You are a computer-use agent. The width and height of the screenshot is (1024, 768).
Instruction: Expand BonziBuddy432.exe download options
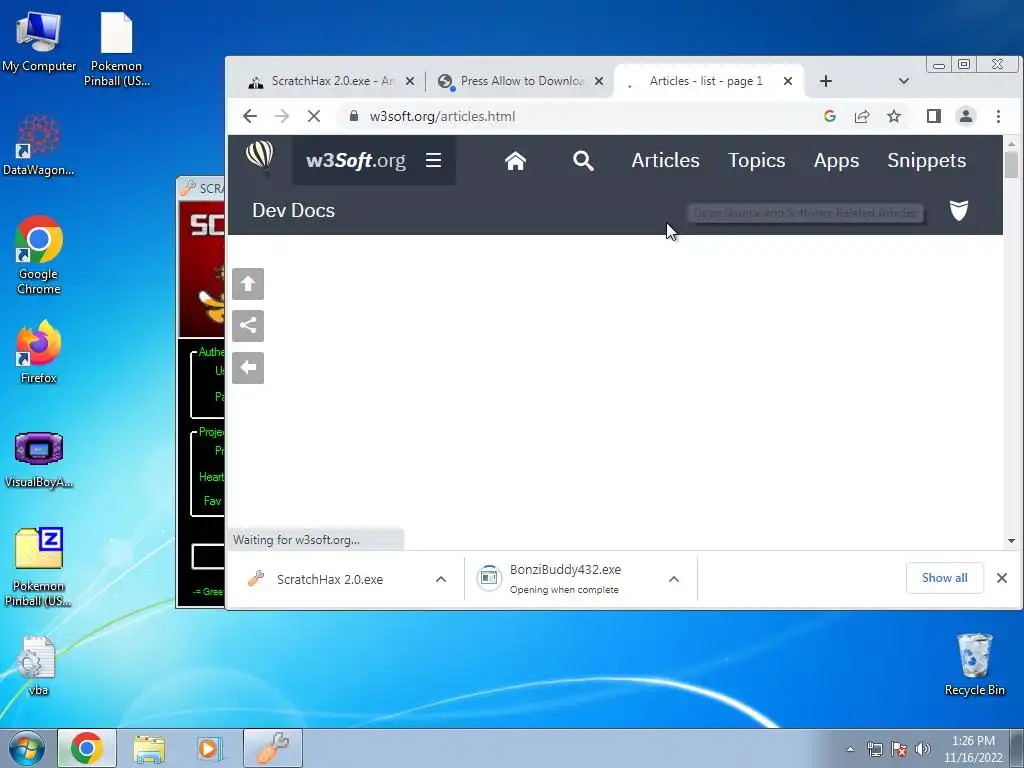pyautogui.click(x=674, y=579)
